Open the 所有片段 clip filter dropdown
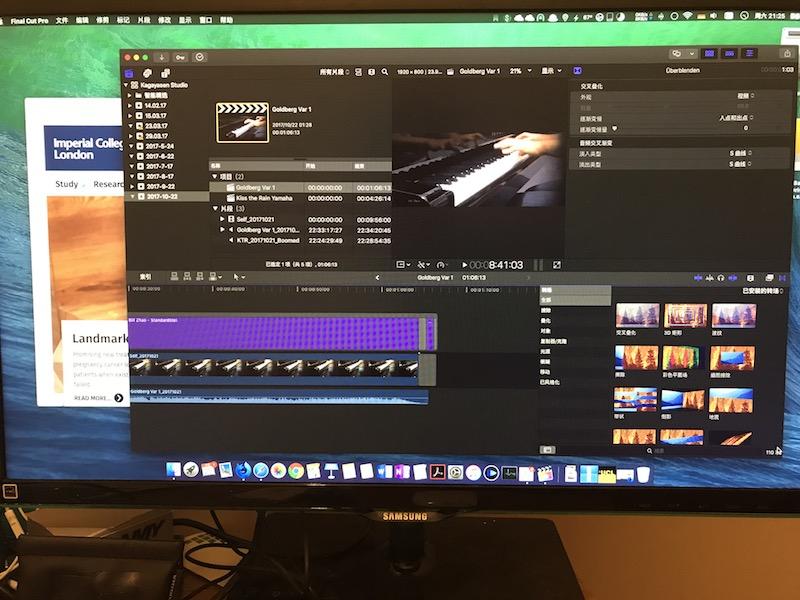 (334, 72)
